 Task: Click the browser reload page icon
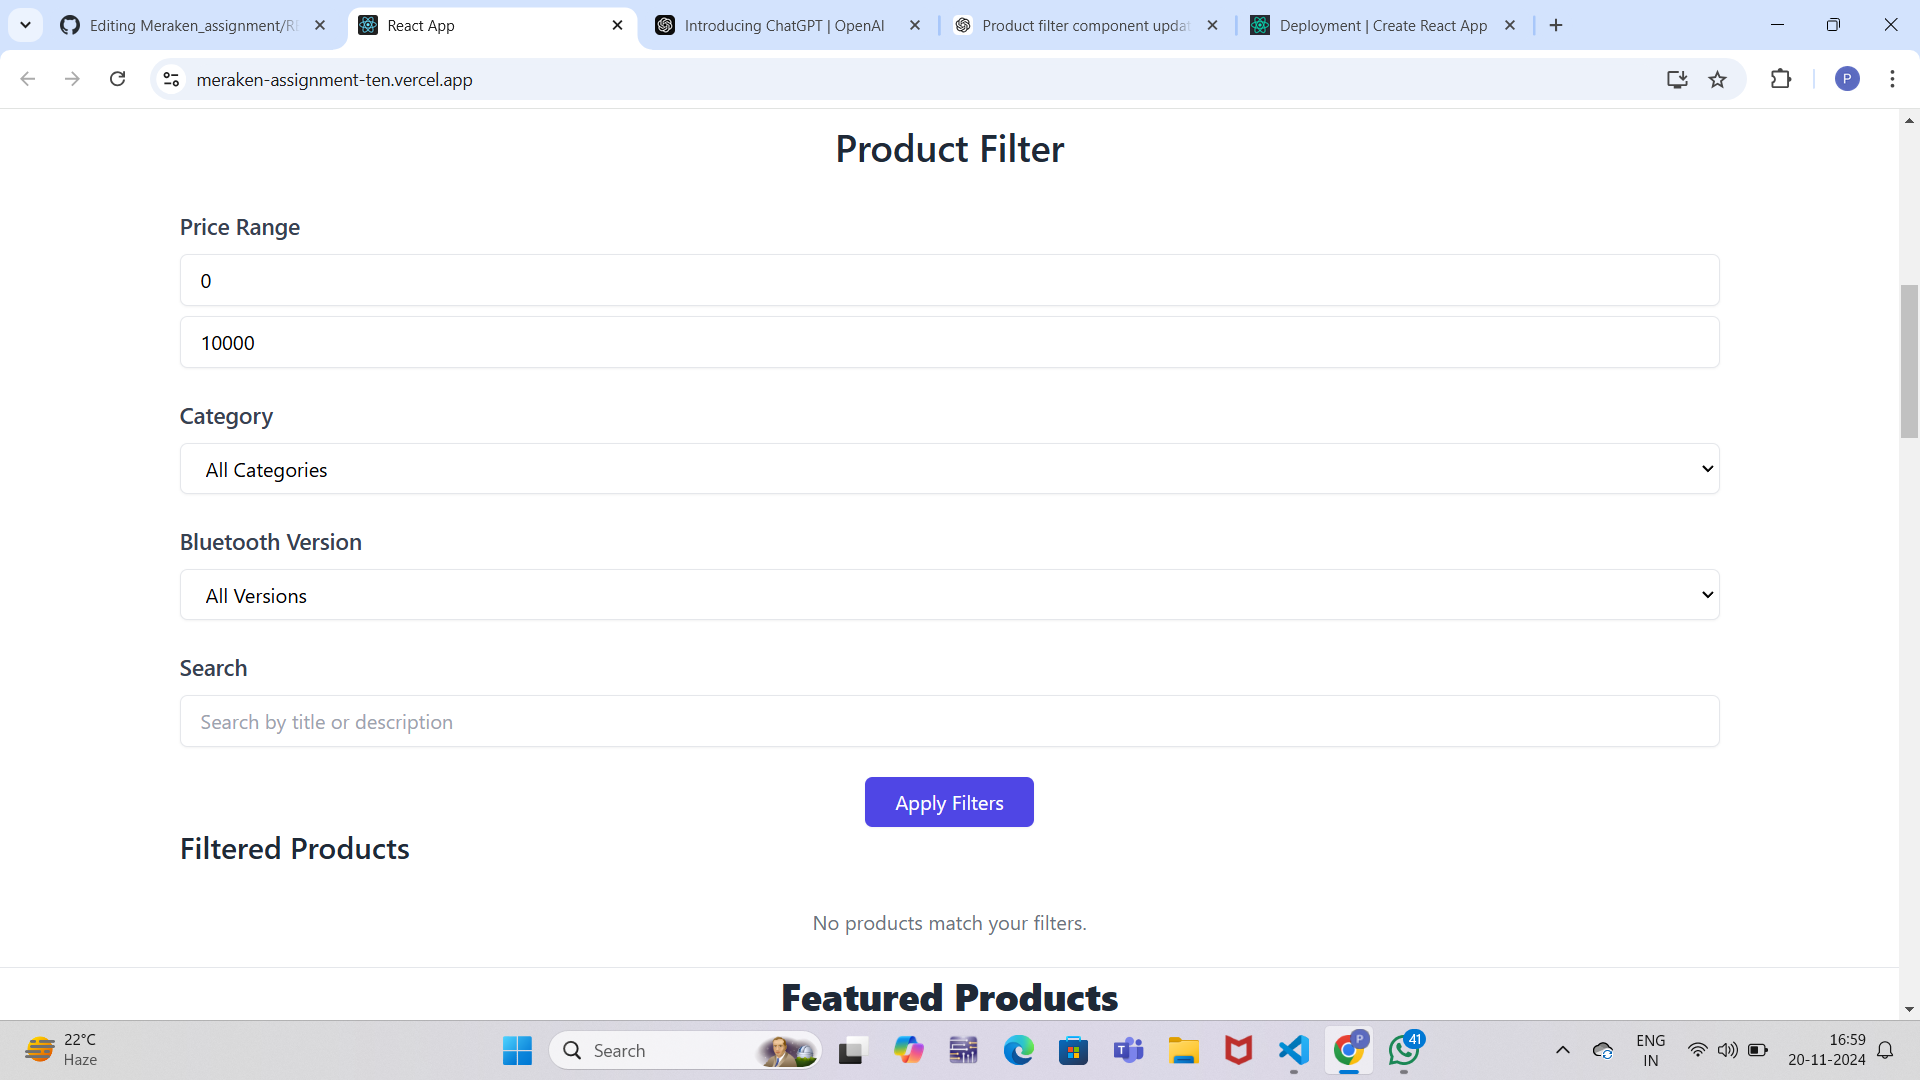point(117,79)
